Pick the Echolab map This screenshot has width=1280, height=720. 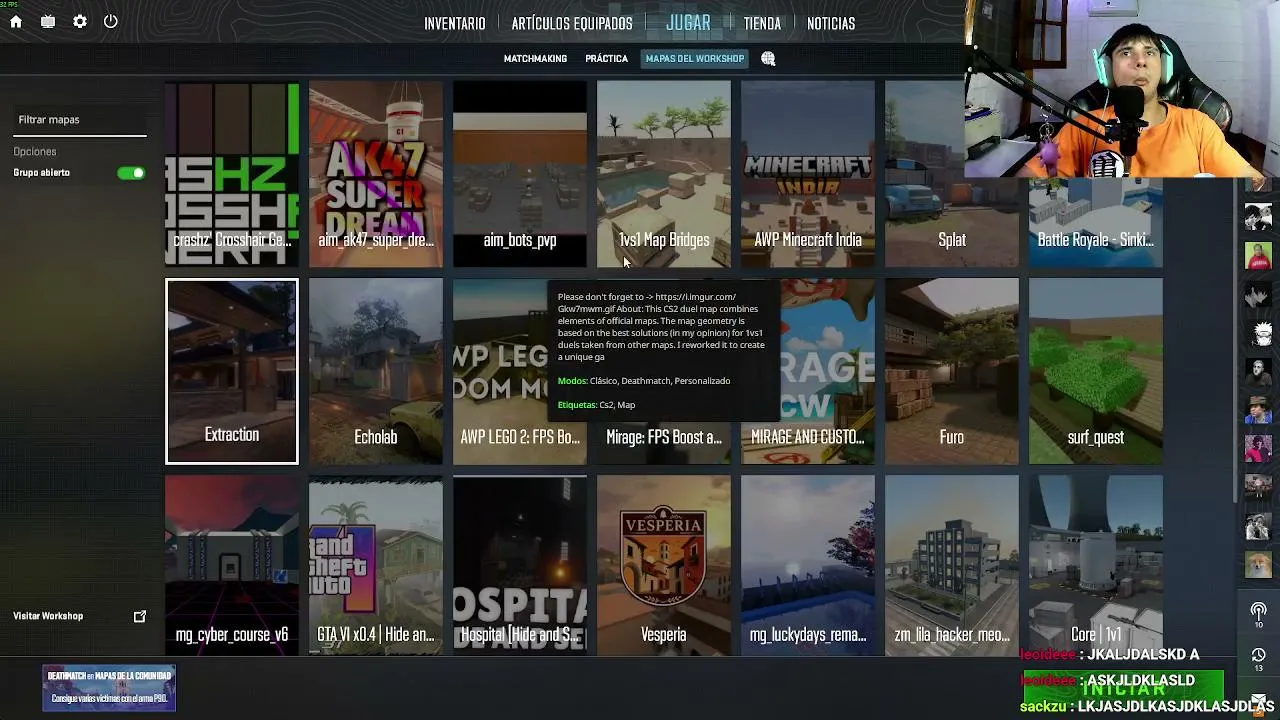pyautogui.click(x=376, y=371)
